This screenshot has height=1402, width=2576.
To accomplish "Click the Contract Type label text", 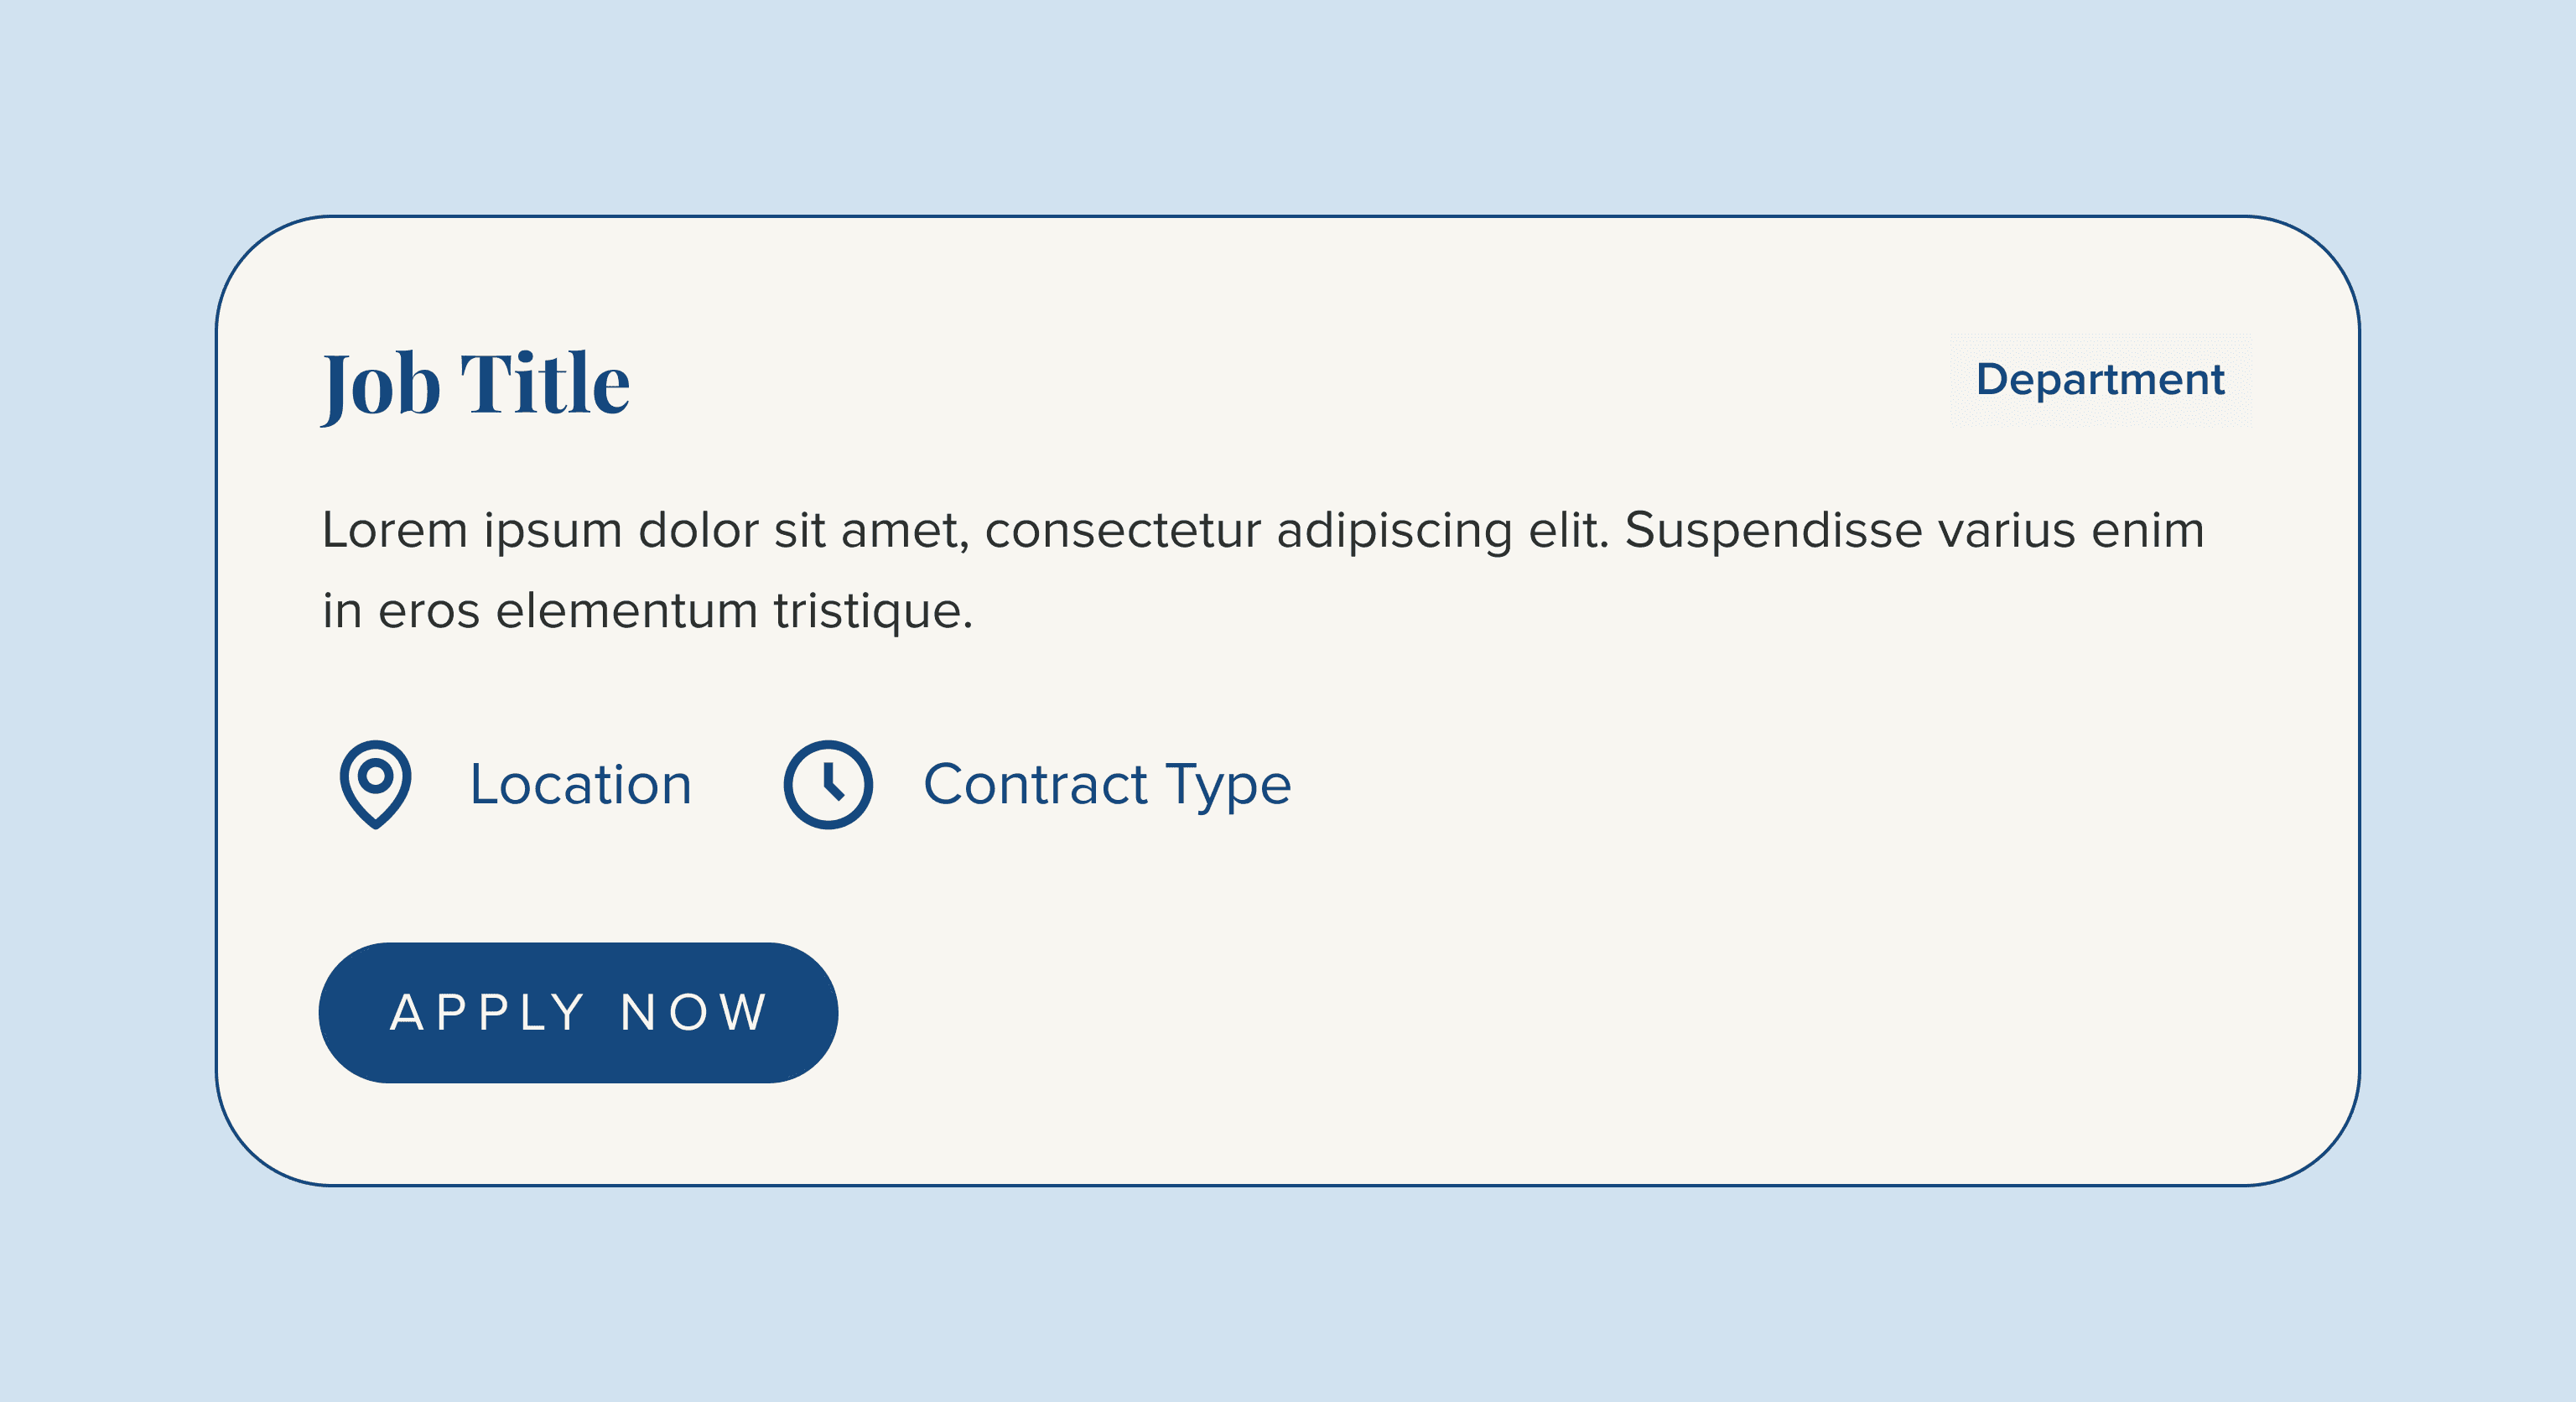I will tap(1107, 786).
